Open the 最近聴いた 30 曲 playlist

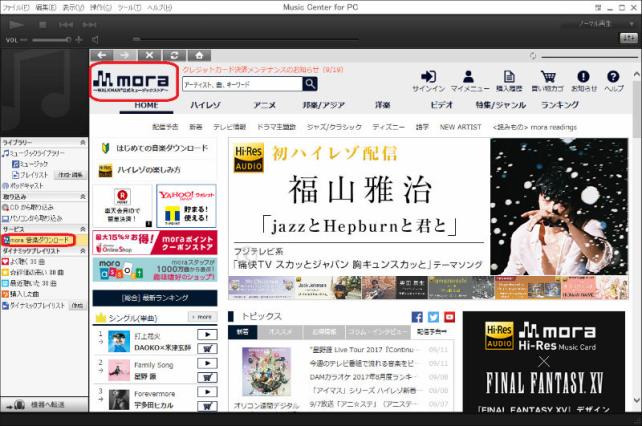[x=29, y=283]
